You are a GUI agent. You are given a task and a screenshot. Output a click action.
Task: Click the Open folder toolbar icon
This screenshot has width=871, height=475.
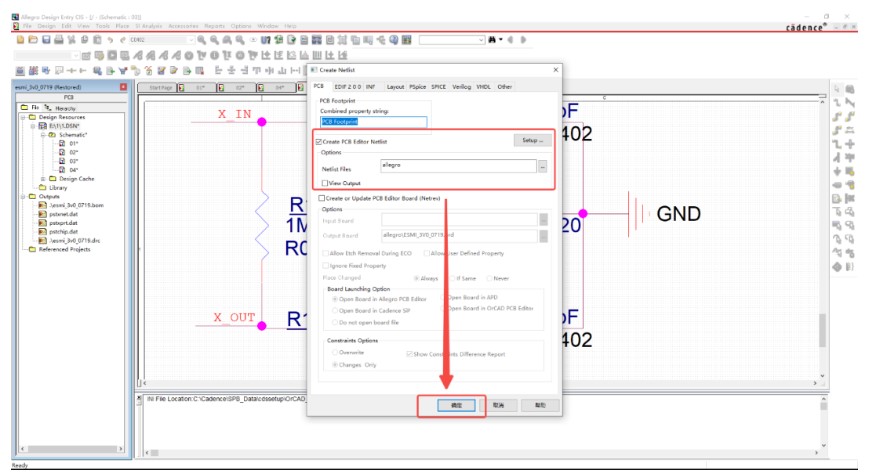(x=33, y=39)
